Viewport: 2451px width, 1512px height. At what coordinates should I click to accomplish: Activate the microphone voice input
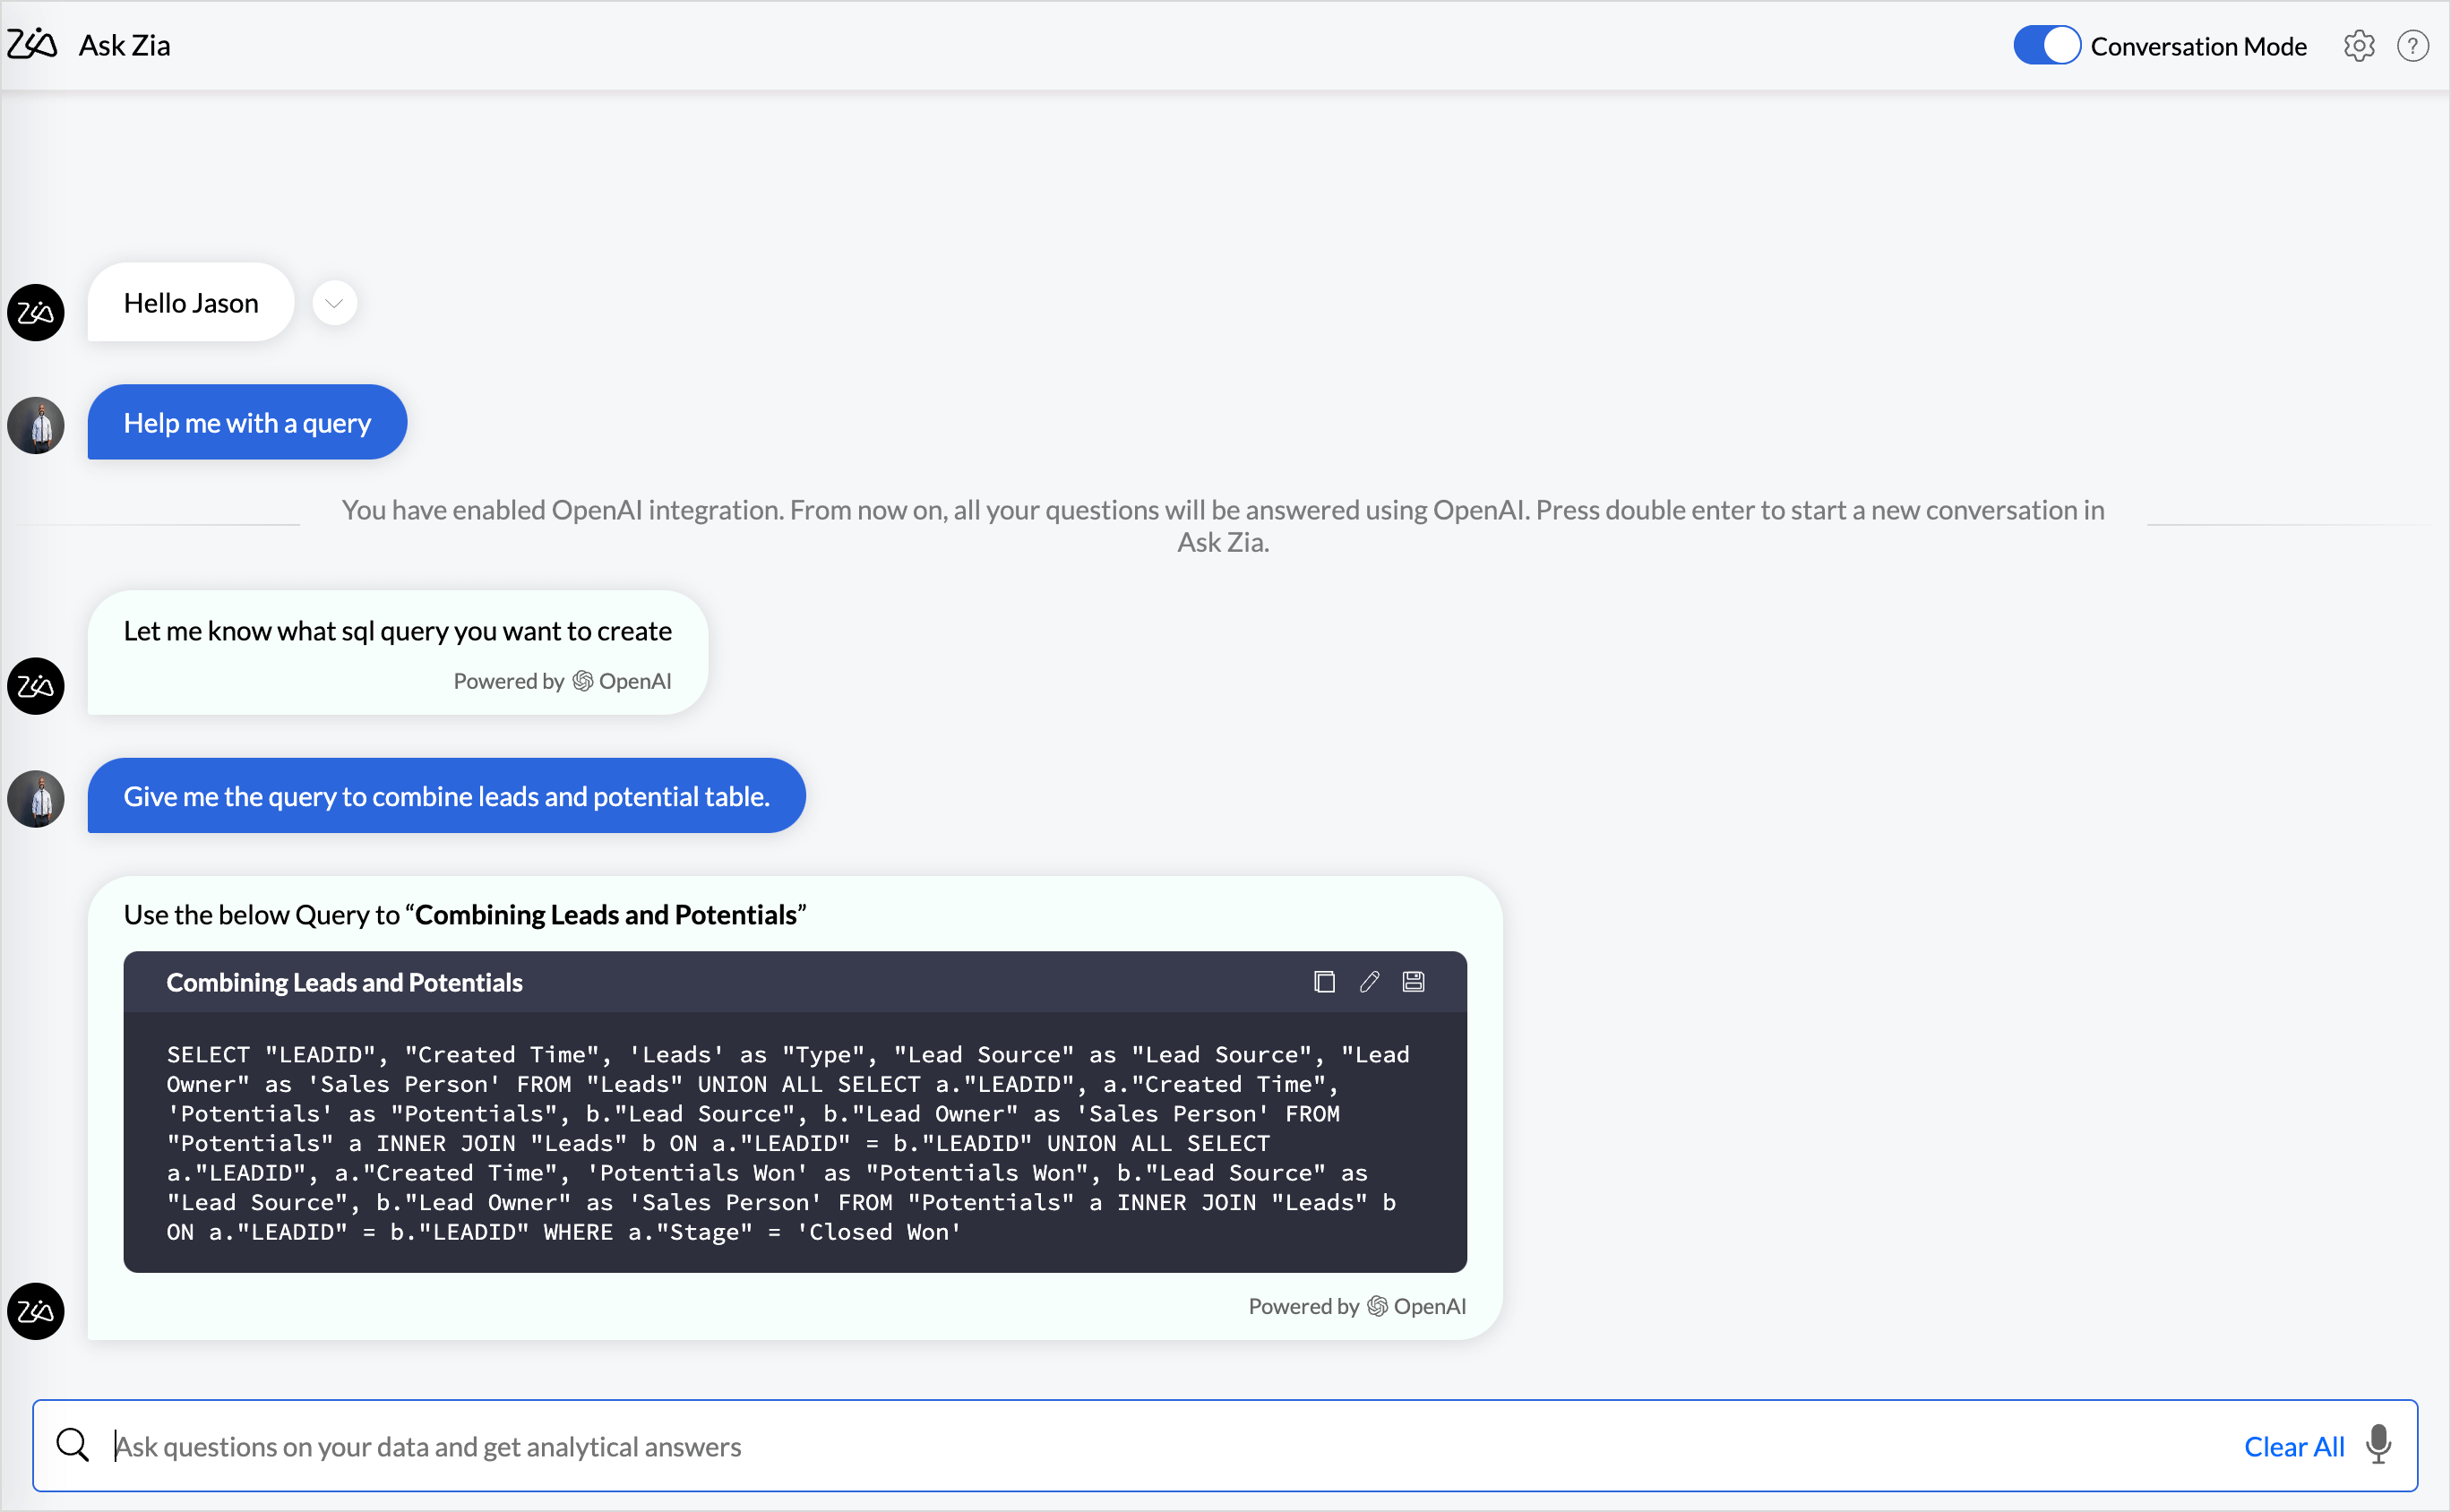click(2379, 1445)
